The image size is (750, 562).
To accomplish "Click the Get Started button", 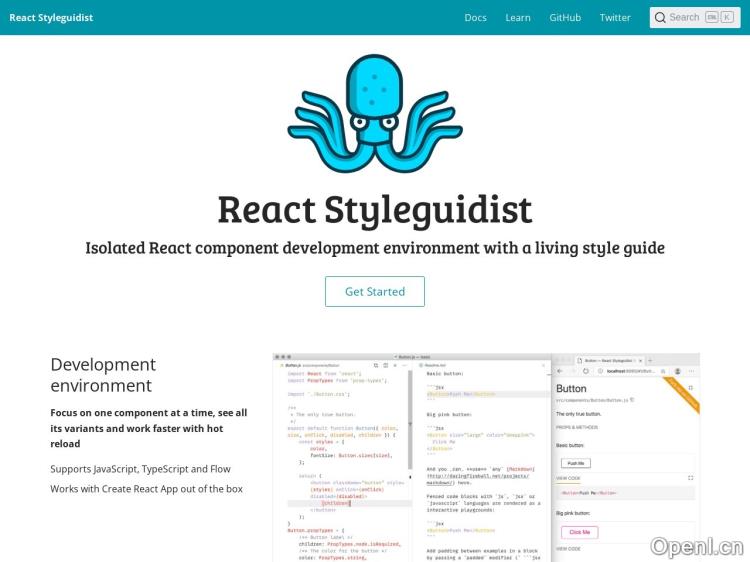I will pyautogui.click(x=375, y=291).
